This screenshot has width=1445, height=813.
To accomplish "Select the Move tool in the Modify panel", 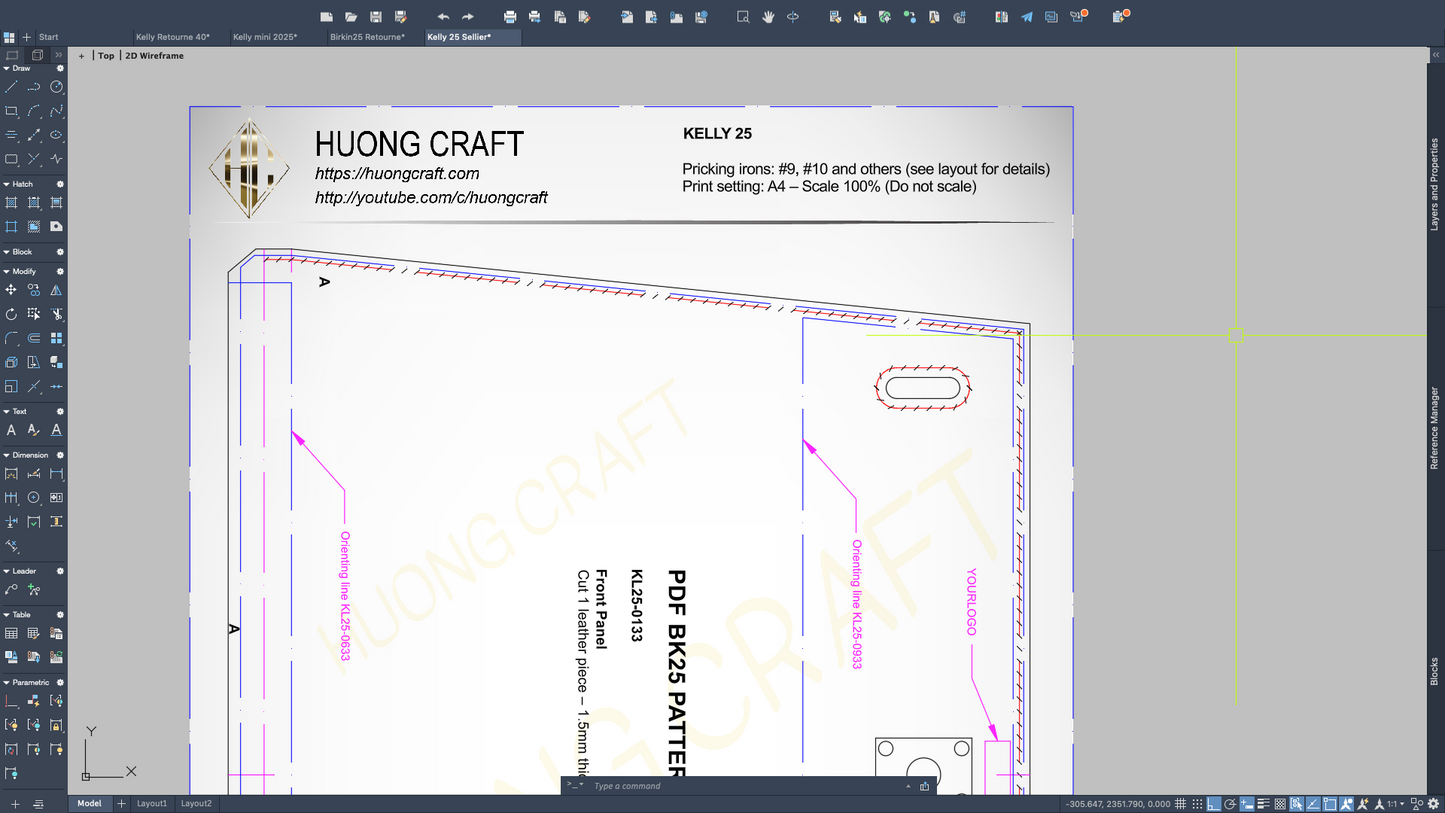I will tap(11, 289).
